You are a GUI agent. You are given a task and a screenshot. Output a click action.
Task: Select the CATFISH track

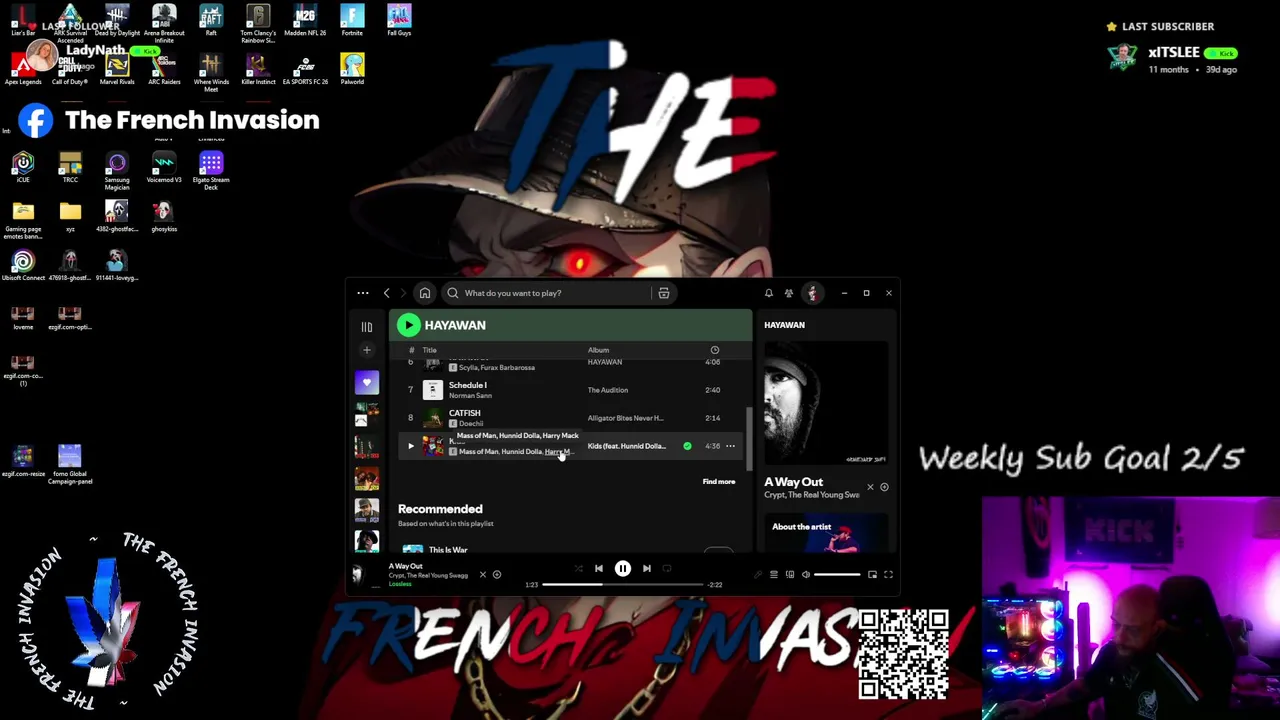pyautogui.click(x=465, y=413)
